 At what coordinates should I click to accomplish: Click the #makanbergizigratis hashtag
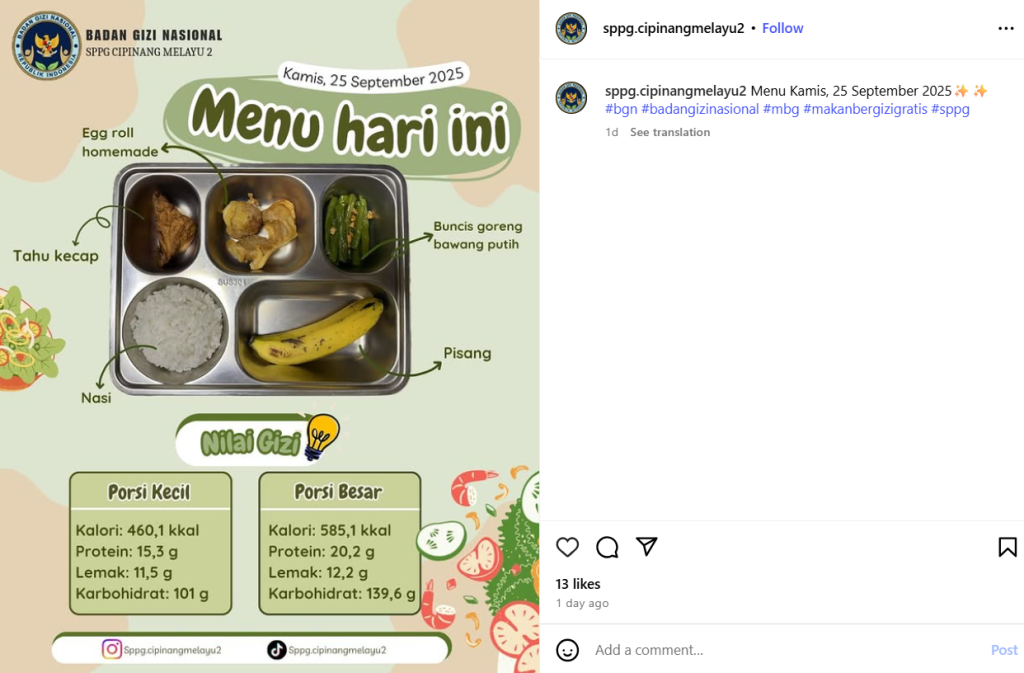(x=865, y=109)
